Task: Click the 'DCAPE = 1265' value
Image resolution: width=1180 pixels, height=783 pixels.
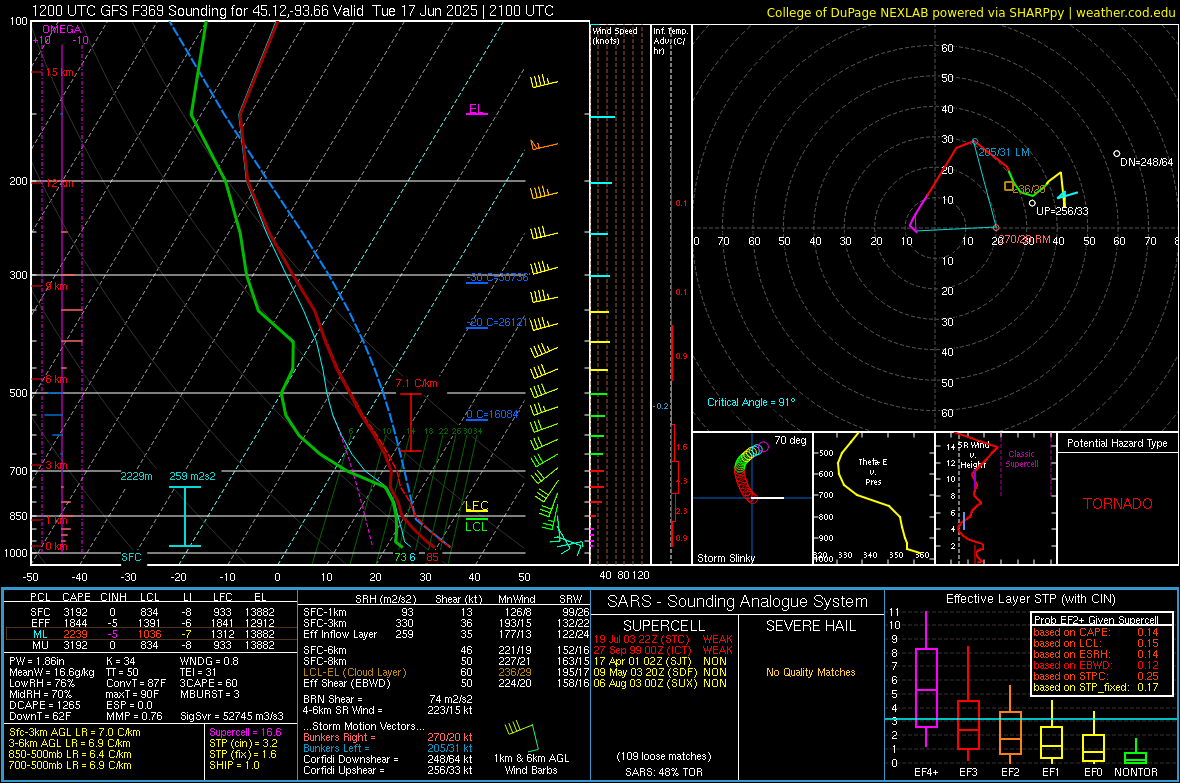Action: click(45, 705)
